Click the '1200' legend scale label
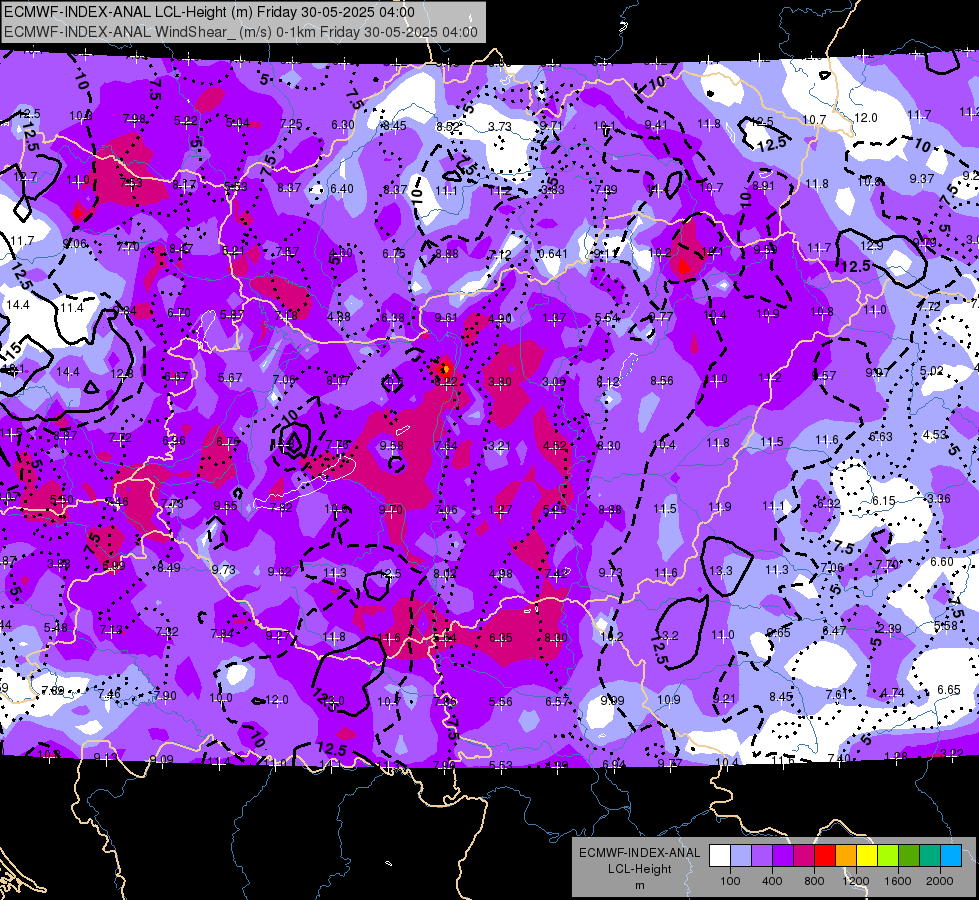Viewport: 979px width, 900px height. point(855,881)
